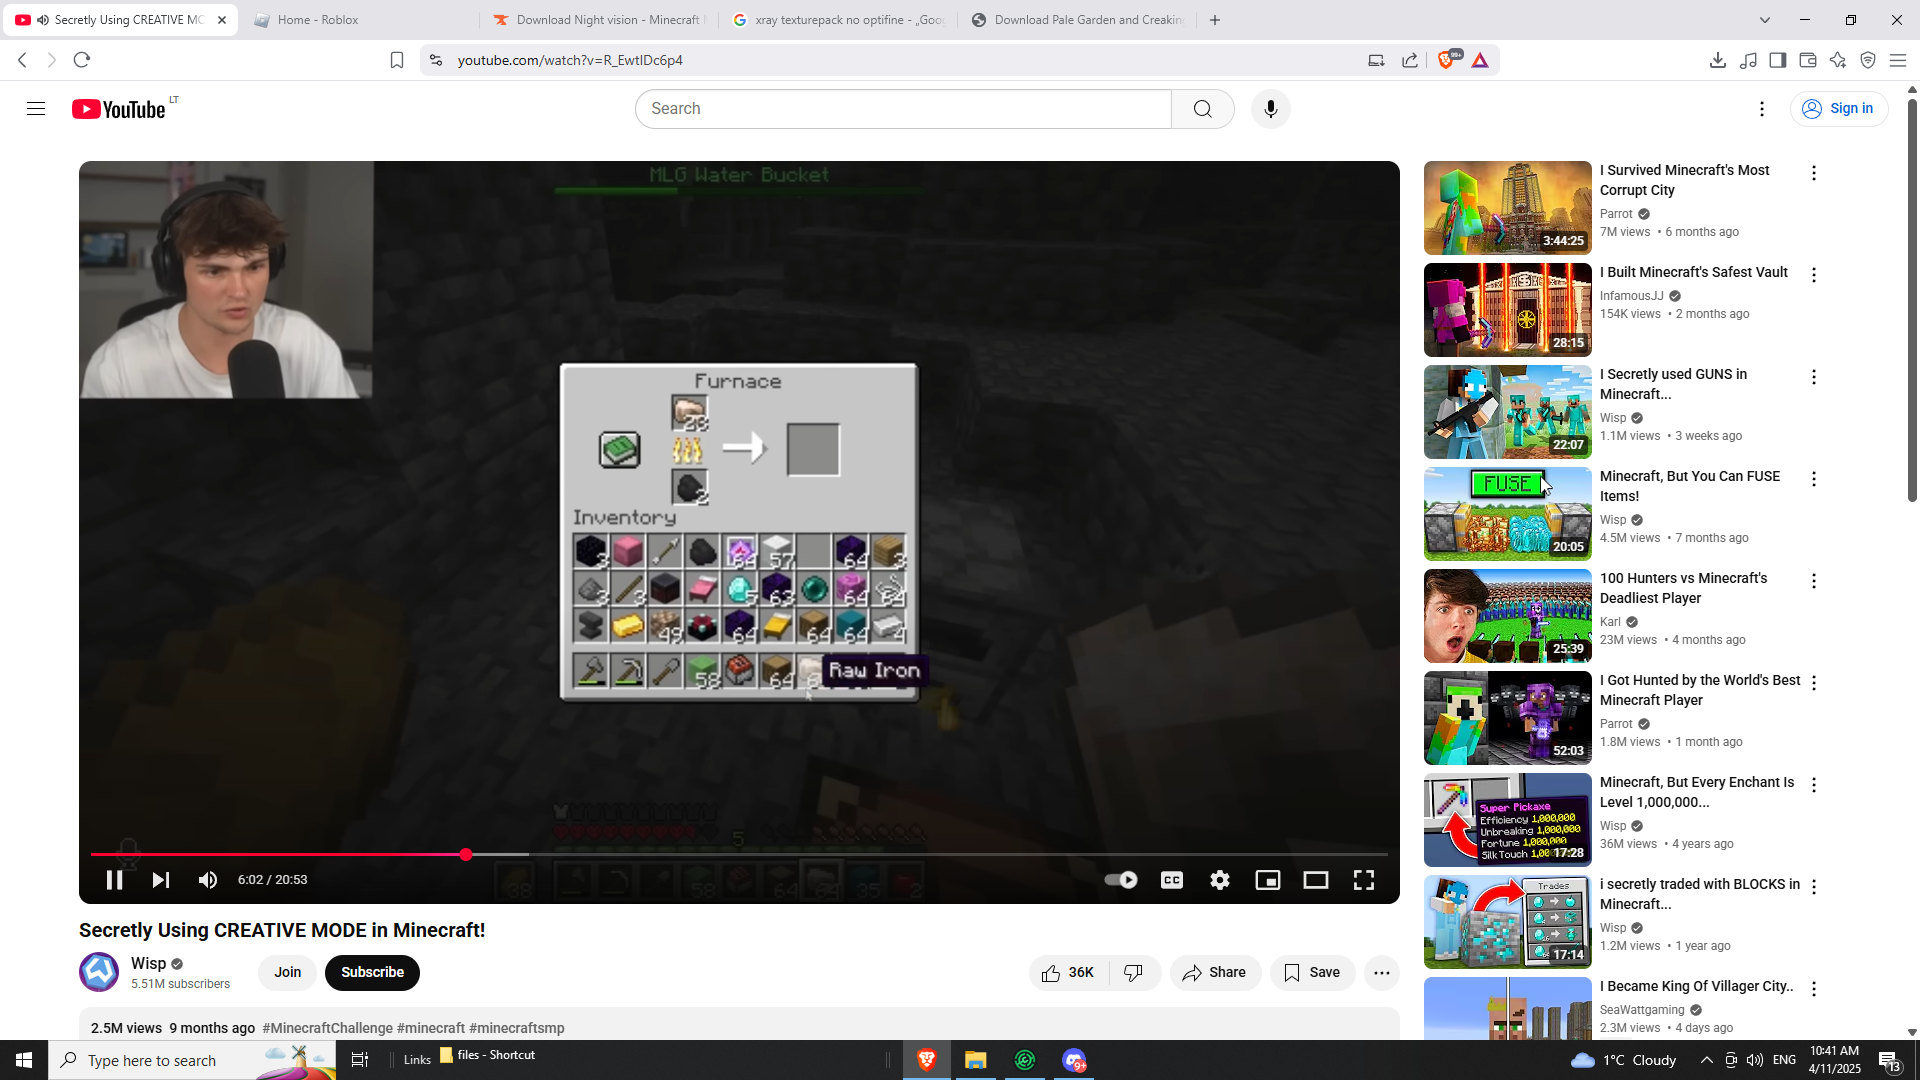Image resolution: width=1920 pixels, height=1080 pixels.
Task: Click voice search microphone
Action: tap(1270, 109)
